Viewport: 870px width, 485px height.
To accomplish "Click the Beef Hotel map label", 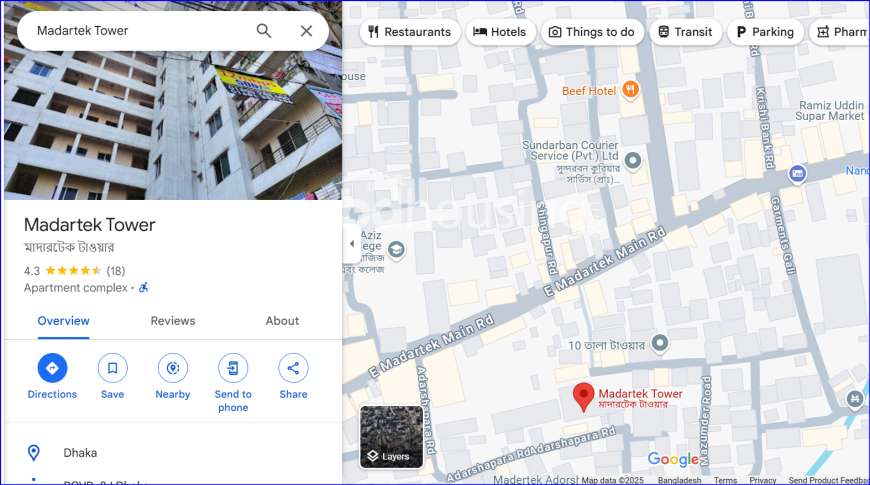I will tap(589, 91).
